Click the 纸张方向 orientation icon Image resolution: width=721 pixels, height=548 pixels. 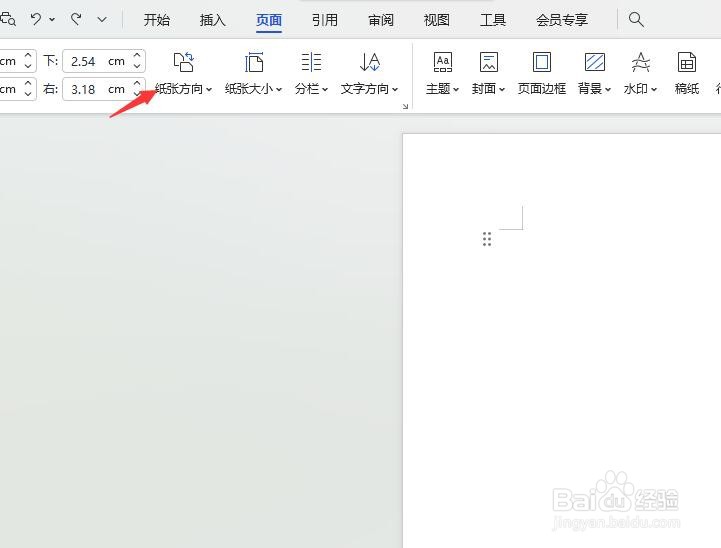pyautogui.click(x=183, y=62)
